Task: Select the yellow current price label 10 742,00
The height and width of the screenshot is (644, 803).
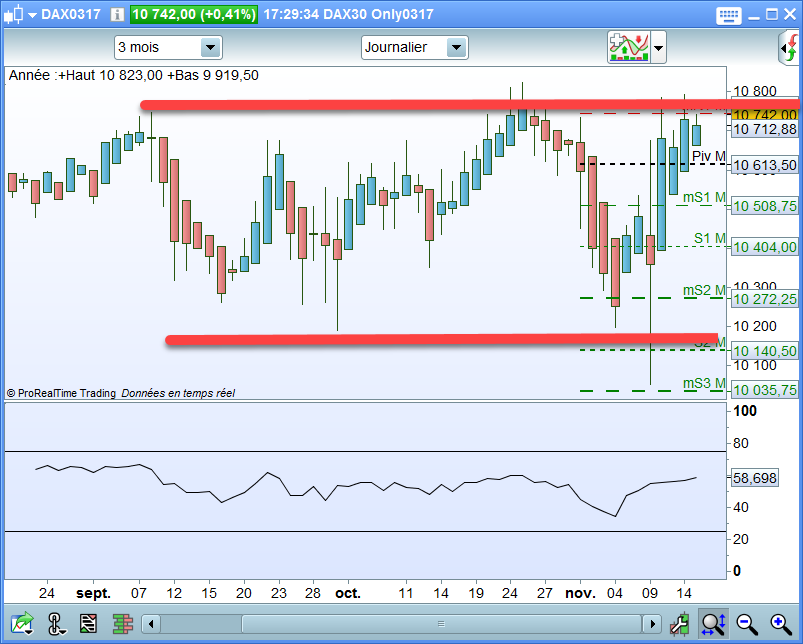Action: click(765, 115)
